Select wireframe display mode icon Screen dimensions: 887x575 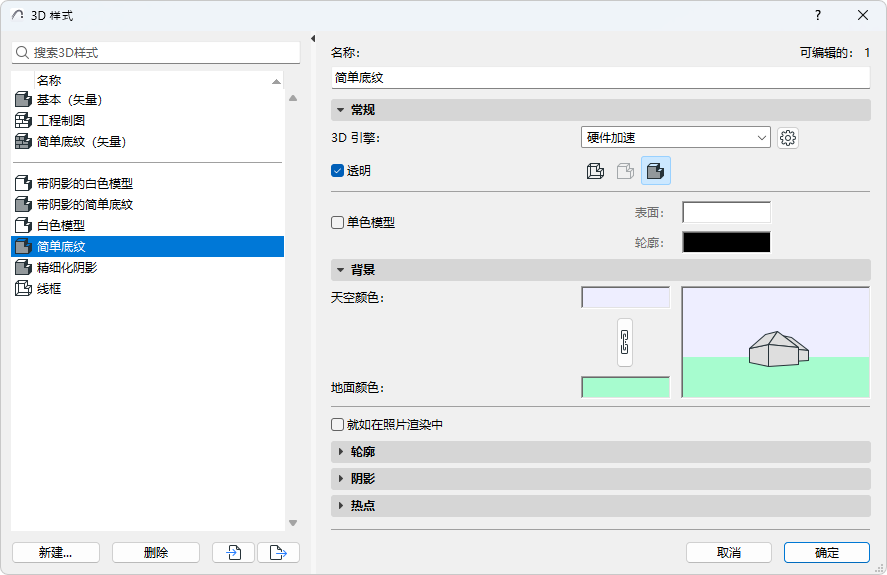595,170
